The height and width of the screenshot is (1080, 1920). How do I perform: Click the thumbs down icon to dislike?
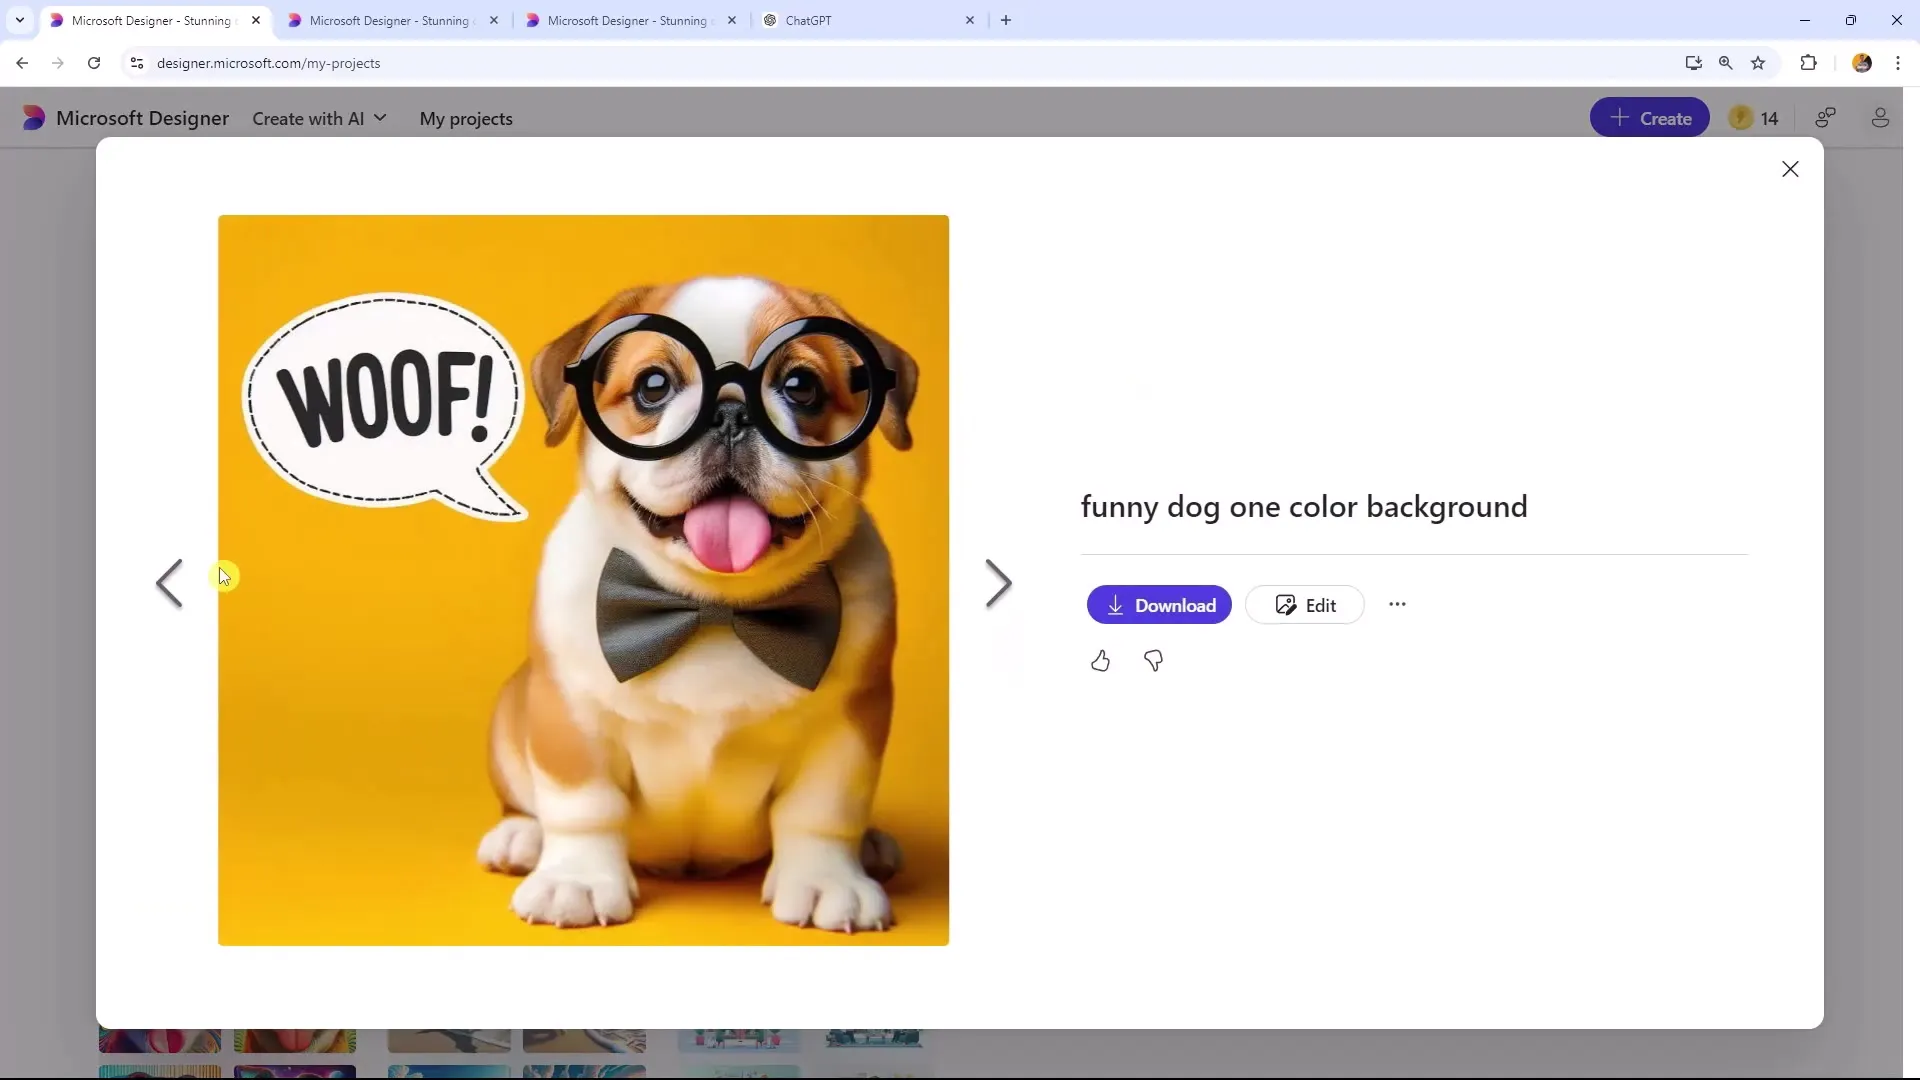pos(1153,661)
